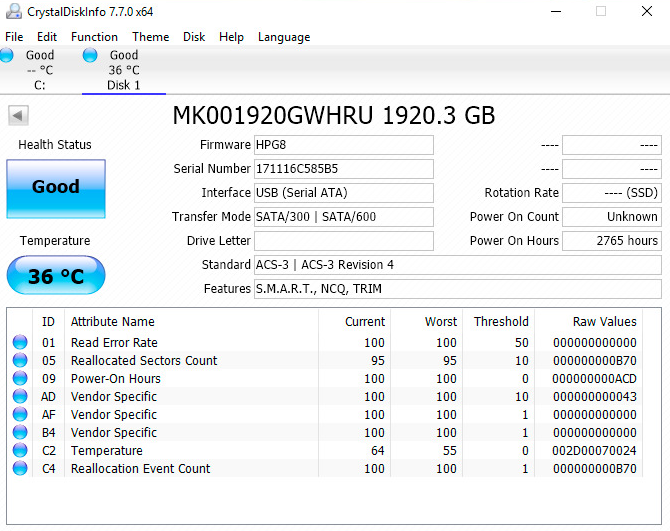670x531 pixels.
Task: Click status orb for Reallocated Sectors Count
Action: (20, 360)
